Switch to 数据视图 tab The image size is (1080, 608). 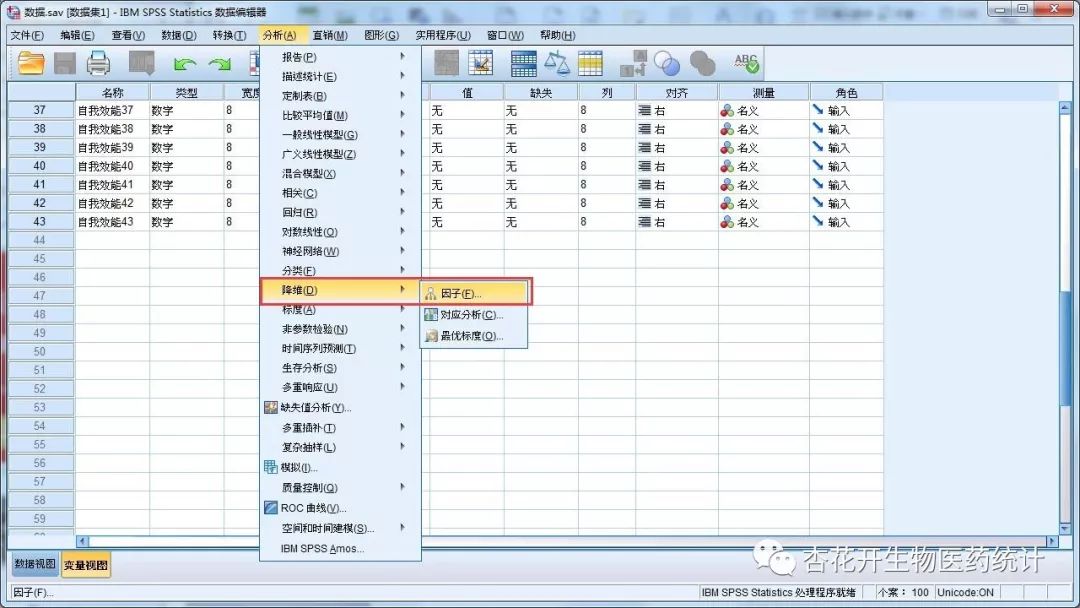coord(32,564)
